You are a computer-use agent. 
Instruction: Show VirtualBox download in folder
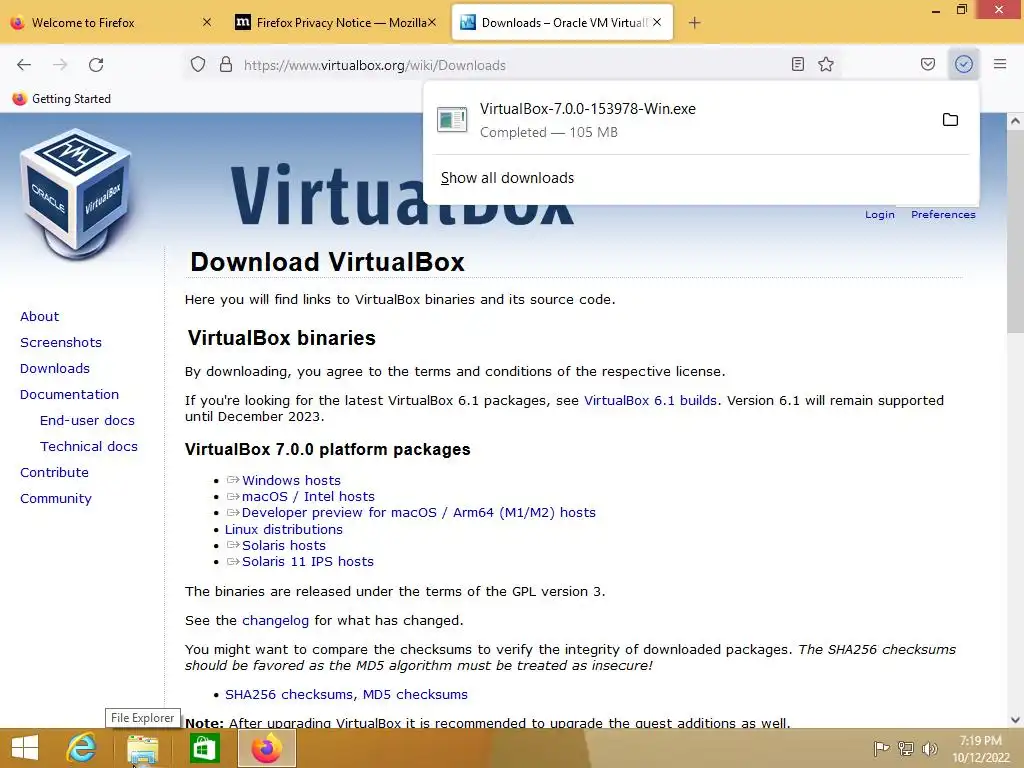[950, 120]
